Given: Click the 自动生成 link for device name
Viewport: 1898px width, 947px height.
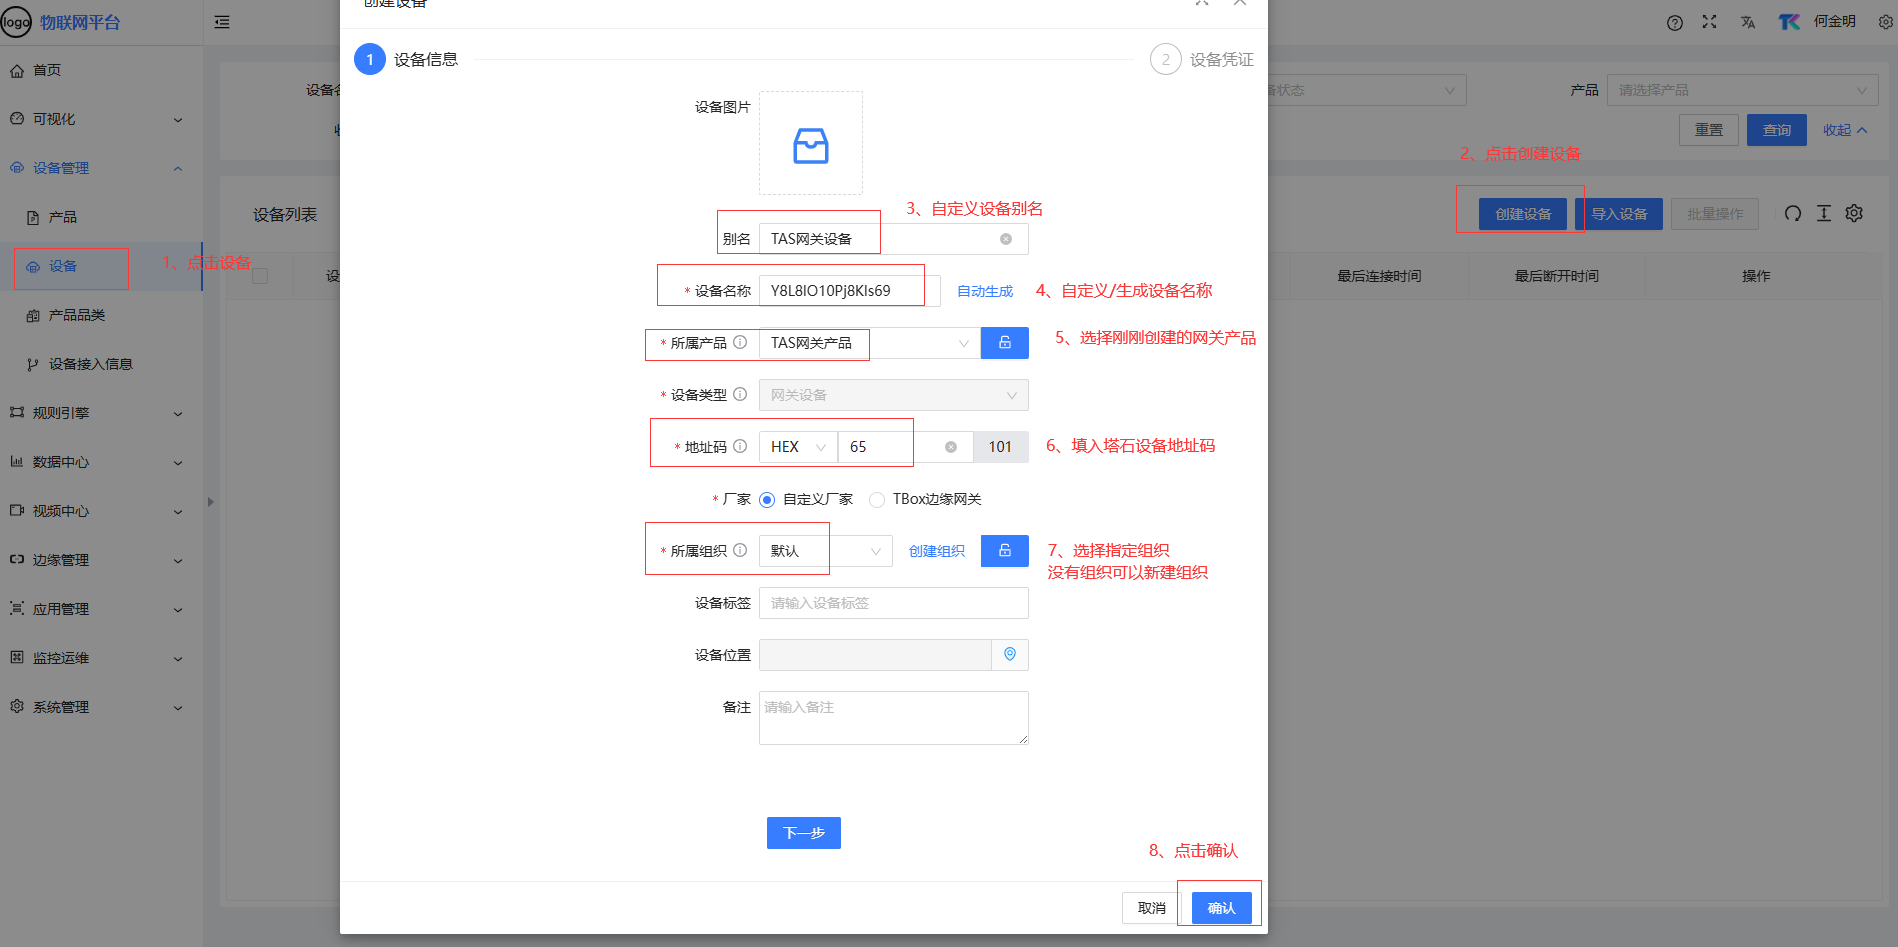Looking at the screenshot, I should (x=984, y=291).
